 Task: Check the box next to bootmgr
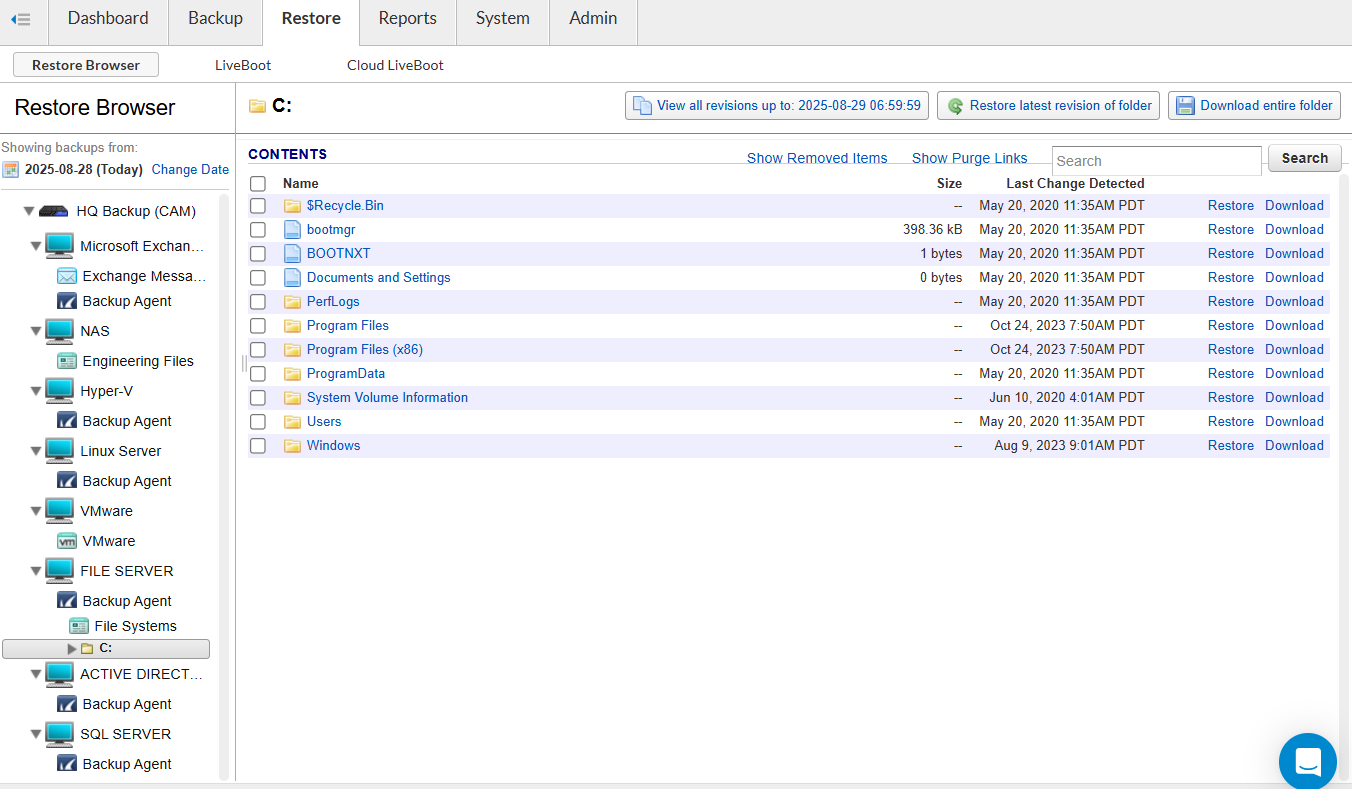[x=258, y=230]
